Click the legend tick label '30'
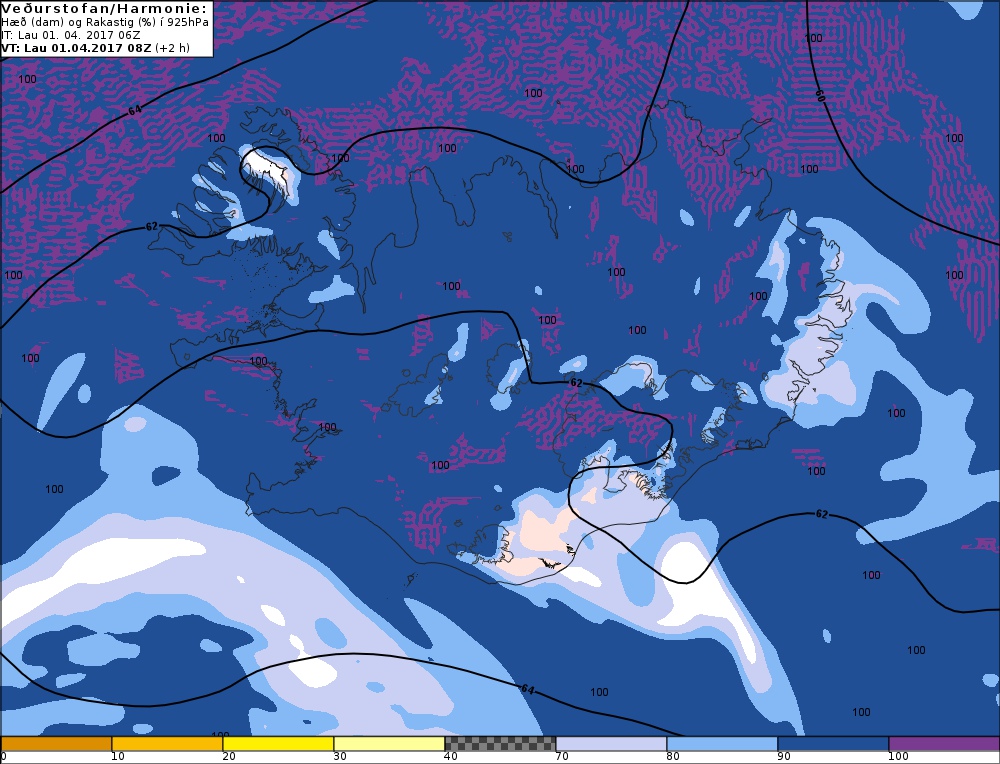The width and height of the screenshot is (1000, 764). (340, 756)
